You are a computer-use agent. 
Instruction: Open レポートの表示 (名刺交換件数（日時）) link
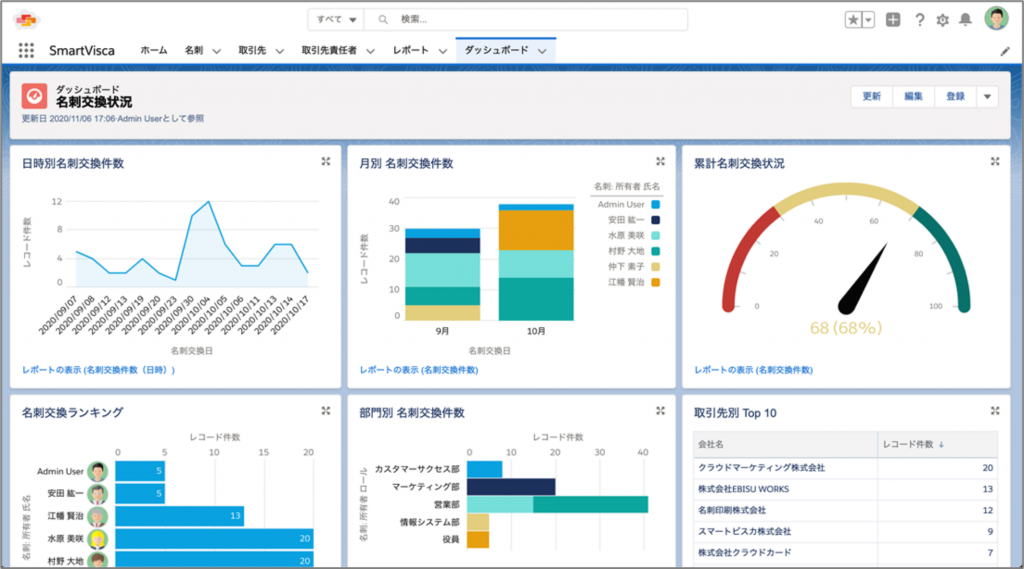[x=98, y=370]
